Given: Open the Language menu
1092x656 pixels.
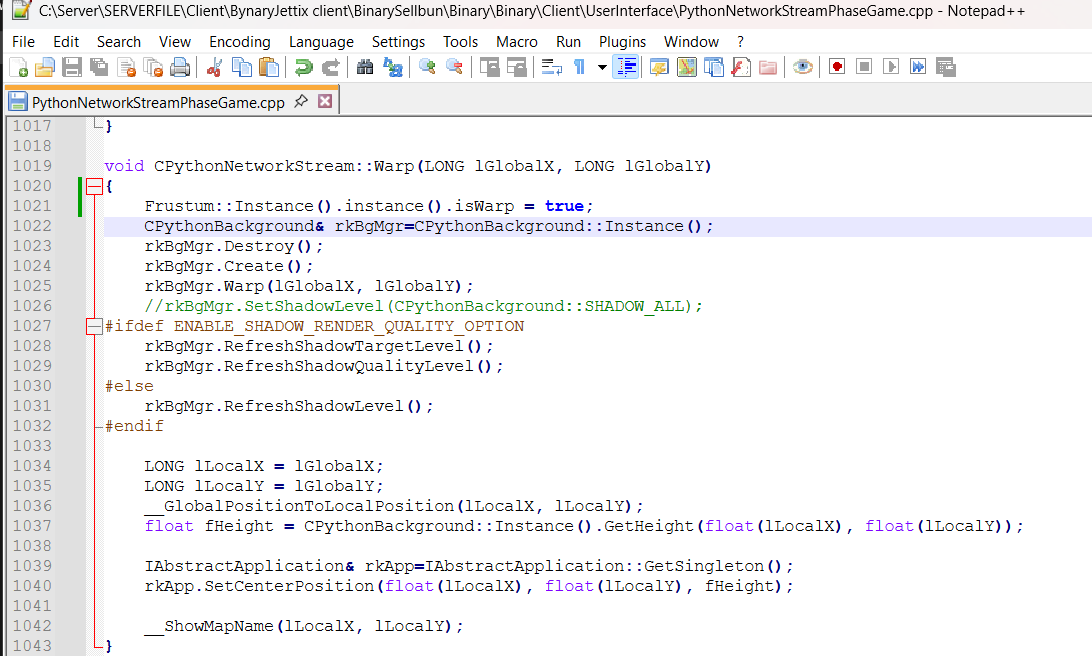Looking at the screenshot, I should coord(321,42).
